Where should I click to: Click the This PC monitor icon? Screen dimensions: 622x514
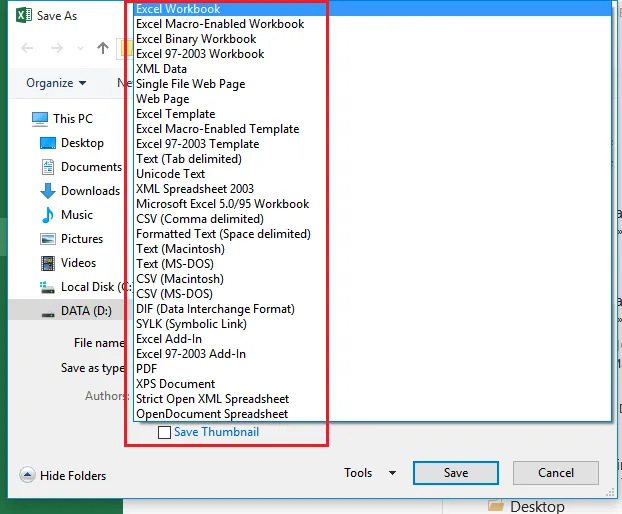40,119
